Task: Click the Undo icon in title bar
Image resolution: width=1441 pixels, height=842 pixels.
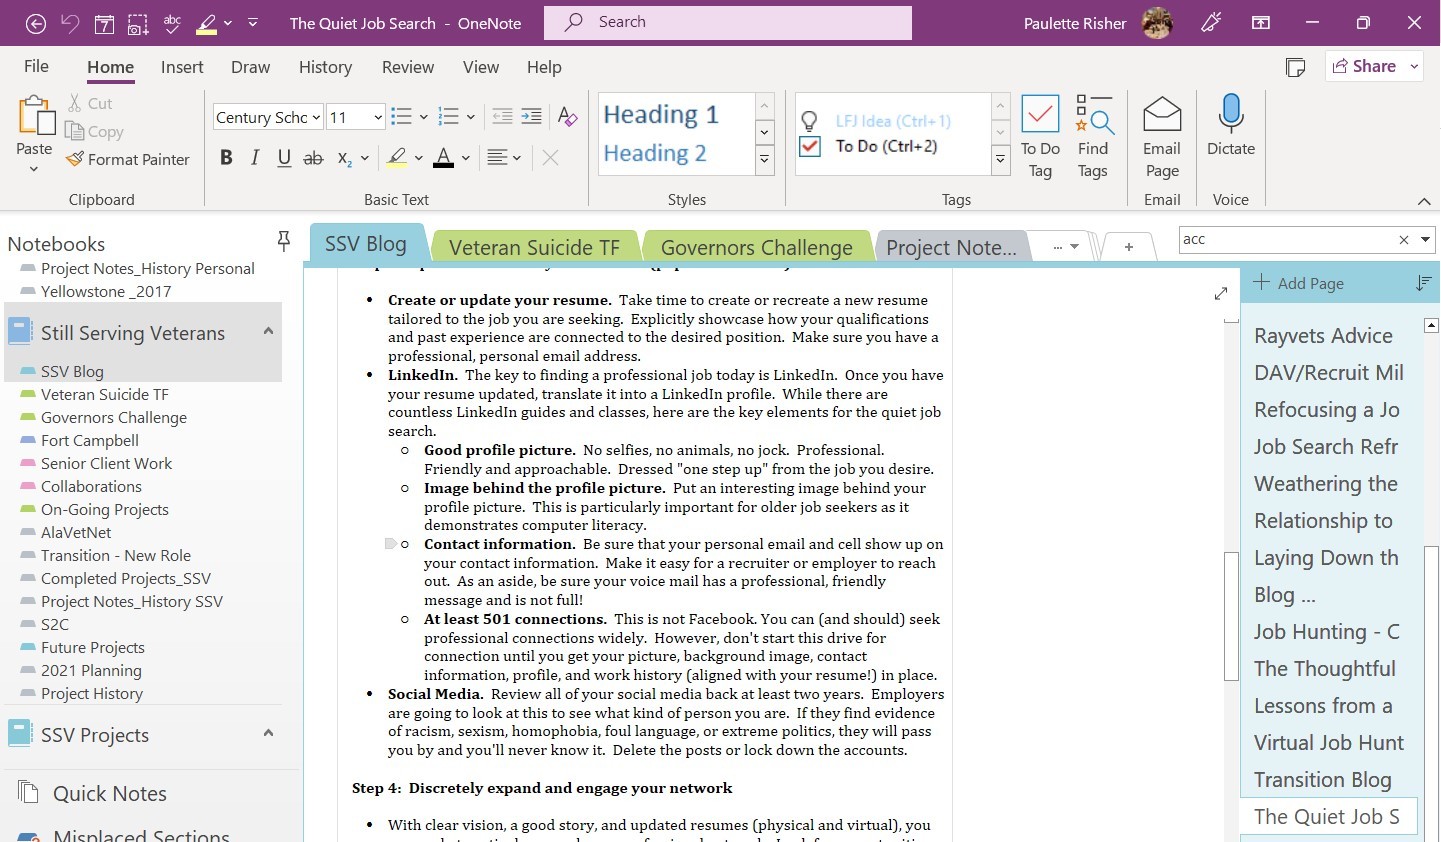Action: click(x=70, y=23)
